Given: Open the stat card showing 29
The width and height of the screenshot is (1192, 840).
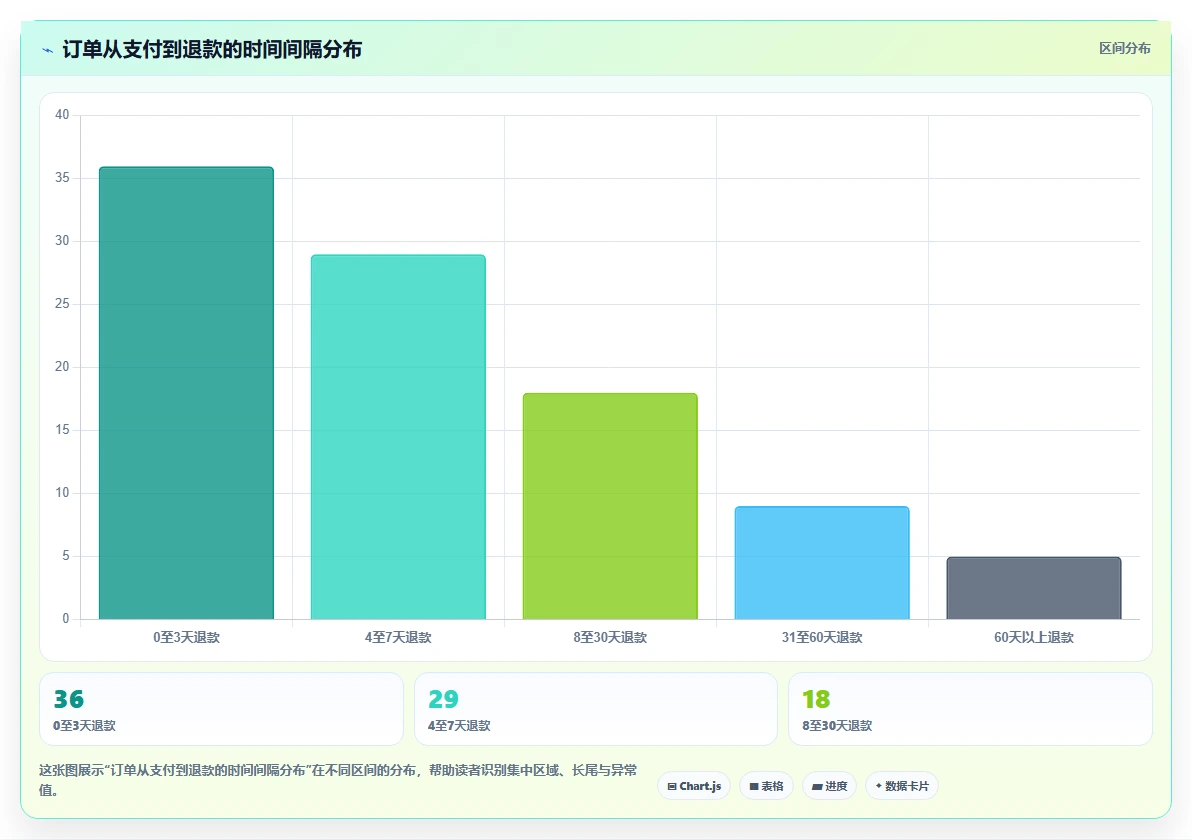Looking at the screenshot, I should 596,708.
